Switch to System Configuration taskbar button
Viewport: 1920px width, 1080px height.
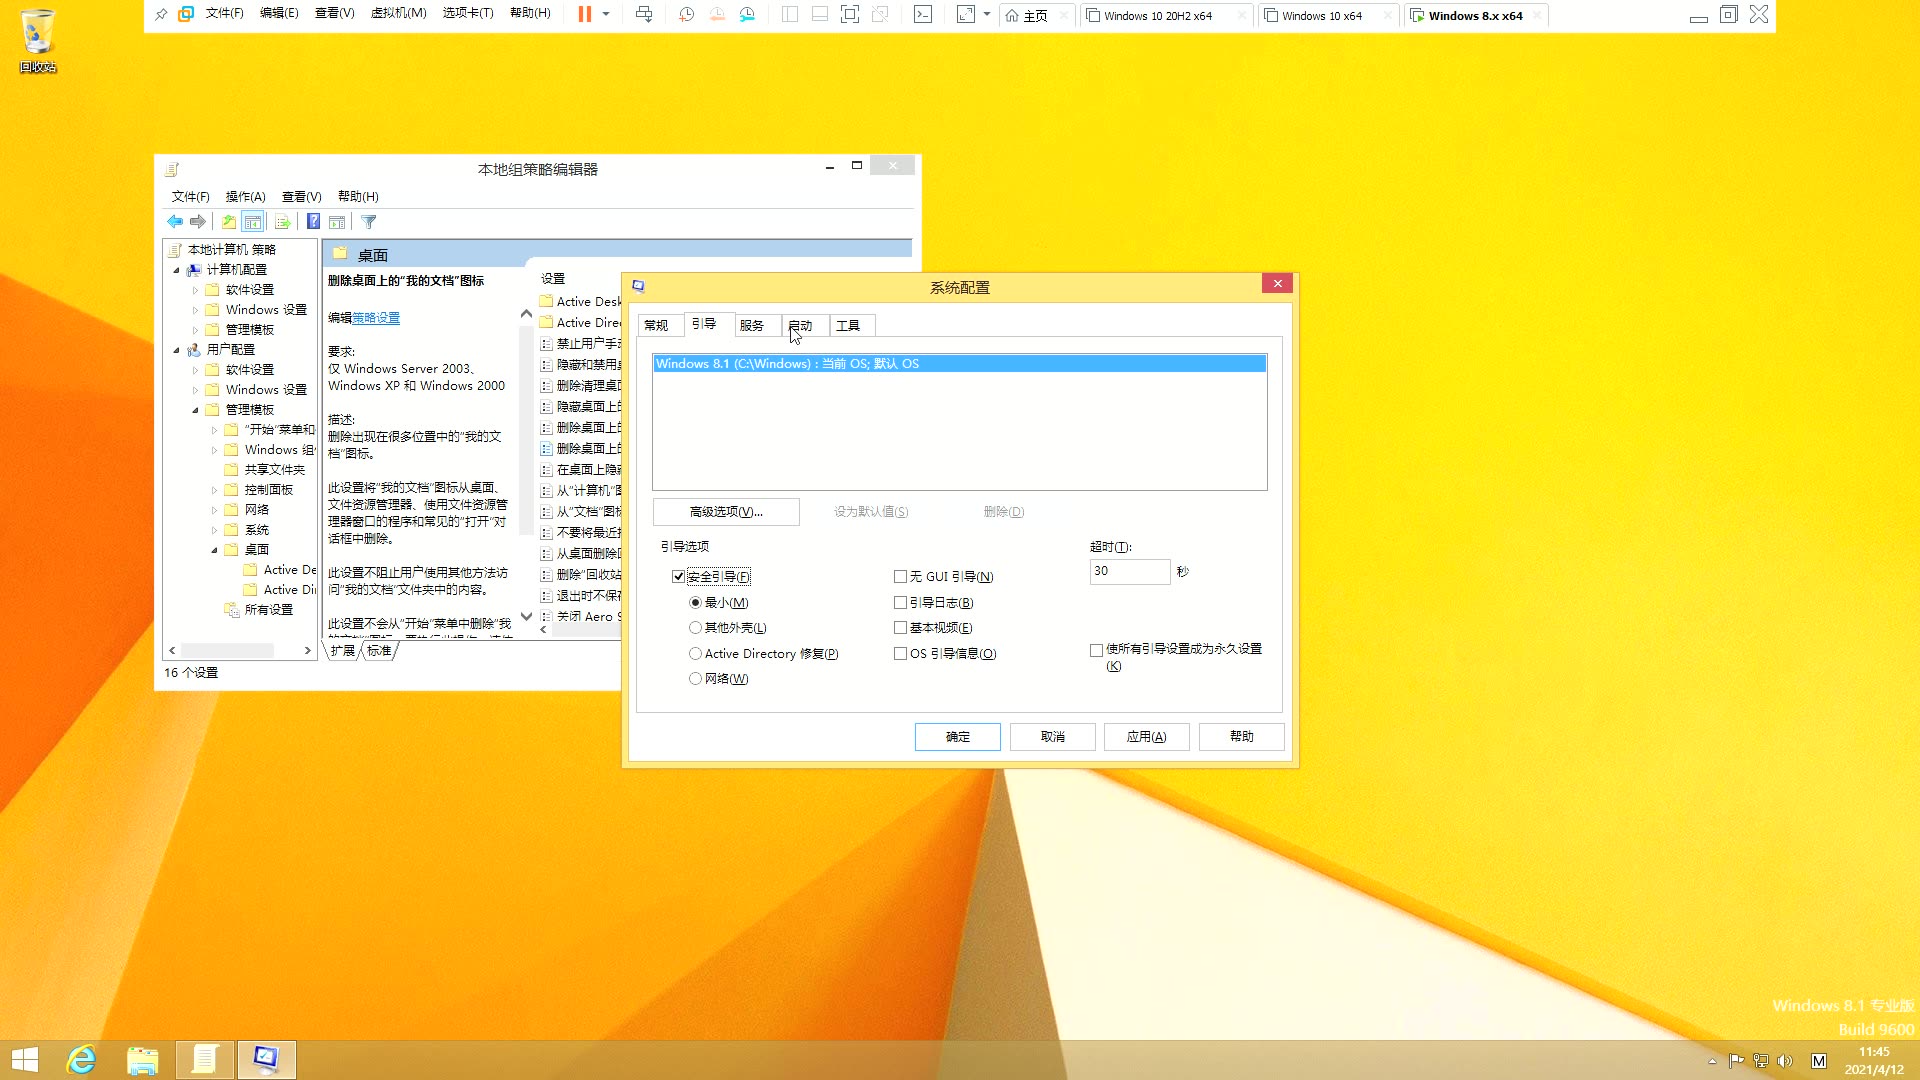pyautogui.click(x=266, y=1060)
